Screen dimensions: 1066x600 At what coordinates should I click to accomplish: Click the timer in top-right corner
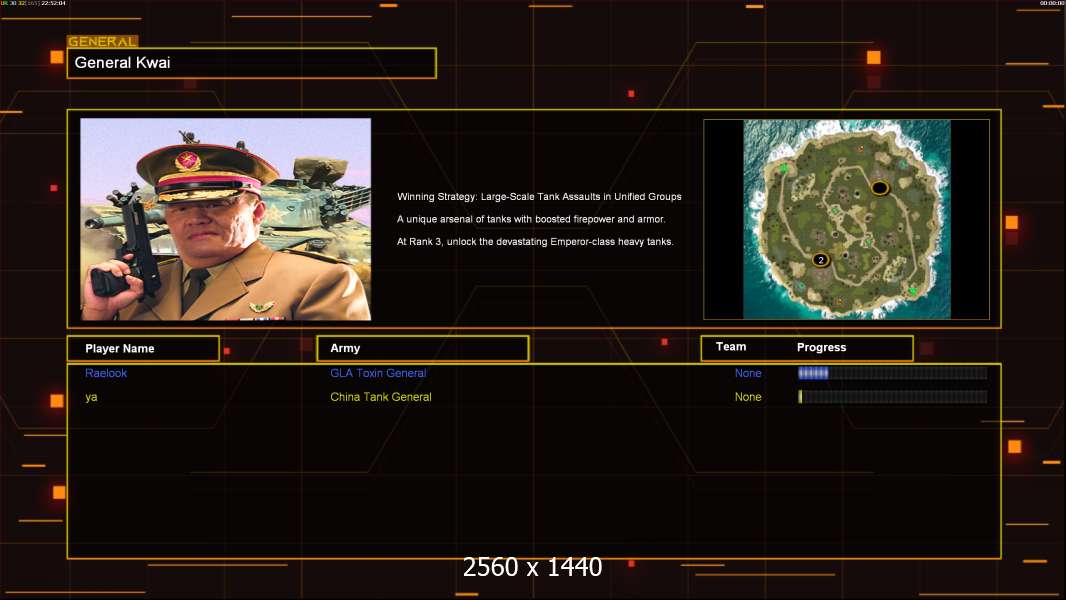click(x=1050, y=4)
